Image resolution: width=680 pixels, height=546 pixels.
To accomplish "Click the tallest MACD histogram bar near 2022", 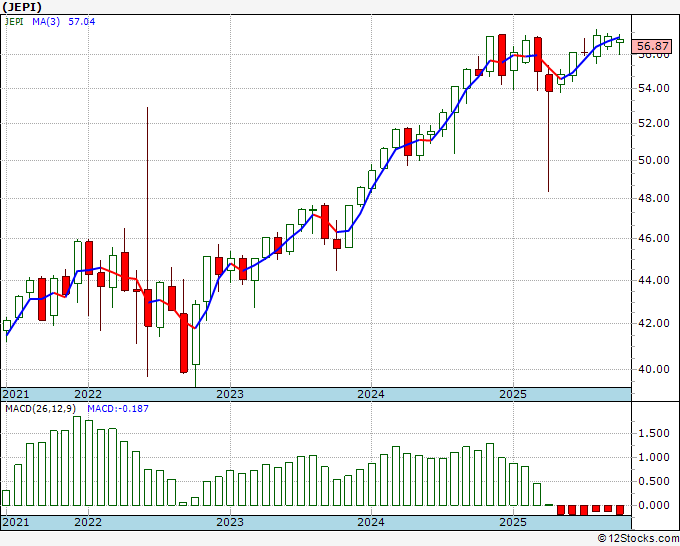I will [77, 461].
